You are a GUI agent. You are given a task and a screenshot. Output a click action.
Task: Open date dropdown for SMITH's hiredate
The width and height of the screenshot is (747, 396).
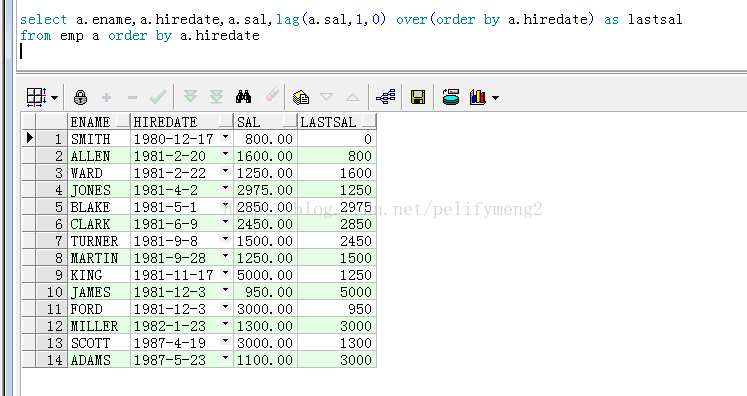tap(225, 138)
